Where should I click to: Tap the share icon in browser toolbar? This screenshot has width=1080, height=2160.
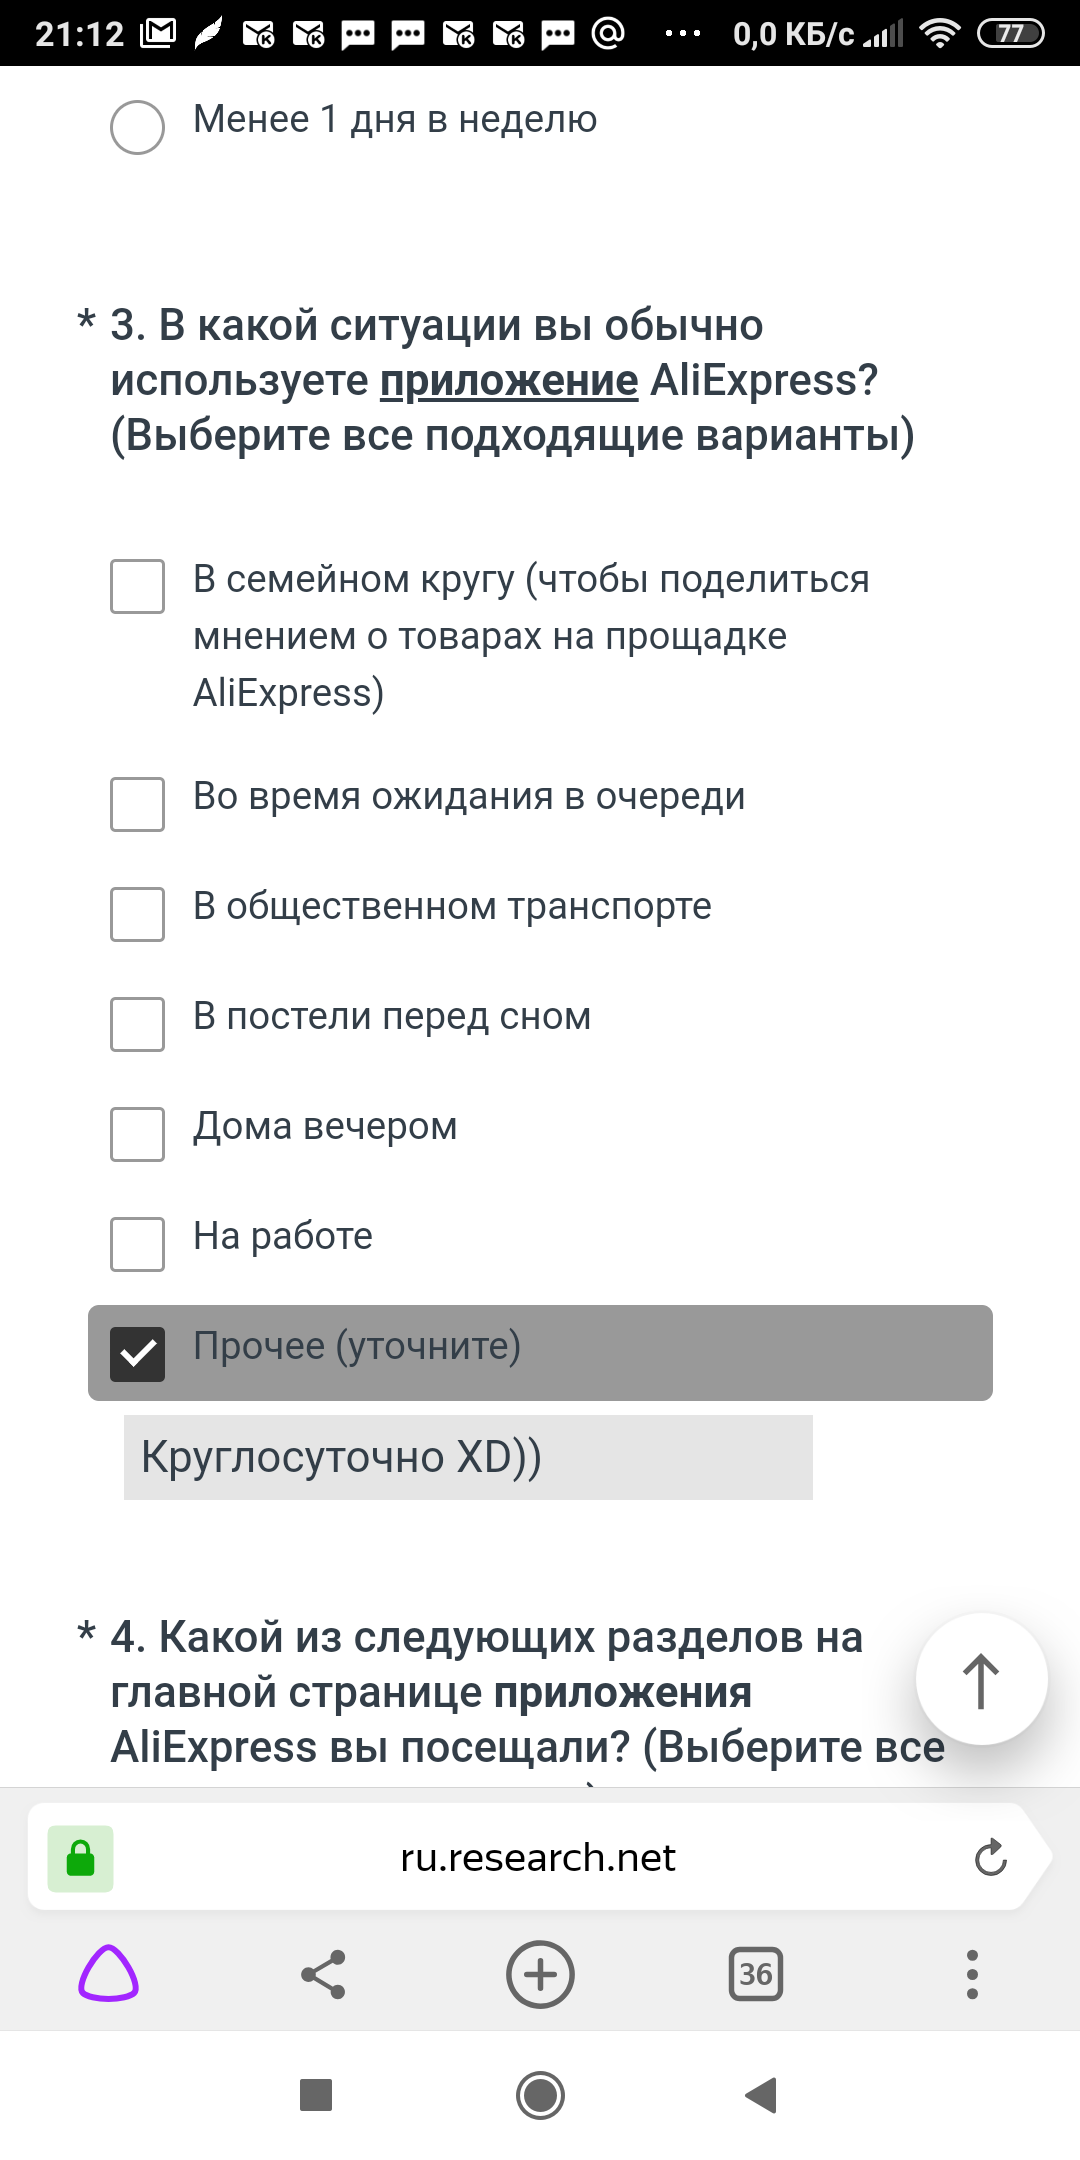coord(323,1974)
